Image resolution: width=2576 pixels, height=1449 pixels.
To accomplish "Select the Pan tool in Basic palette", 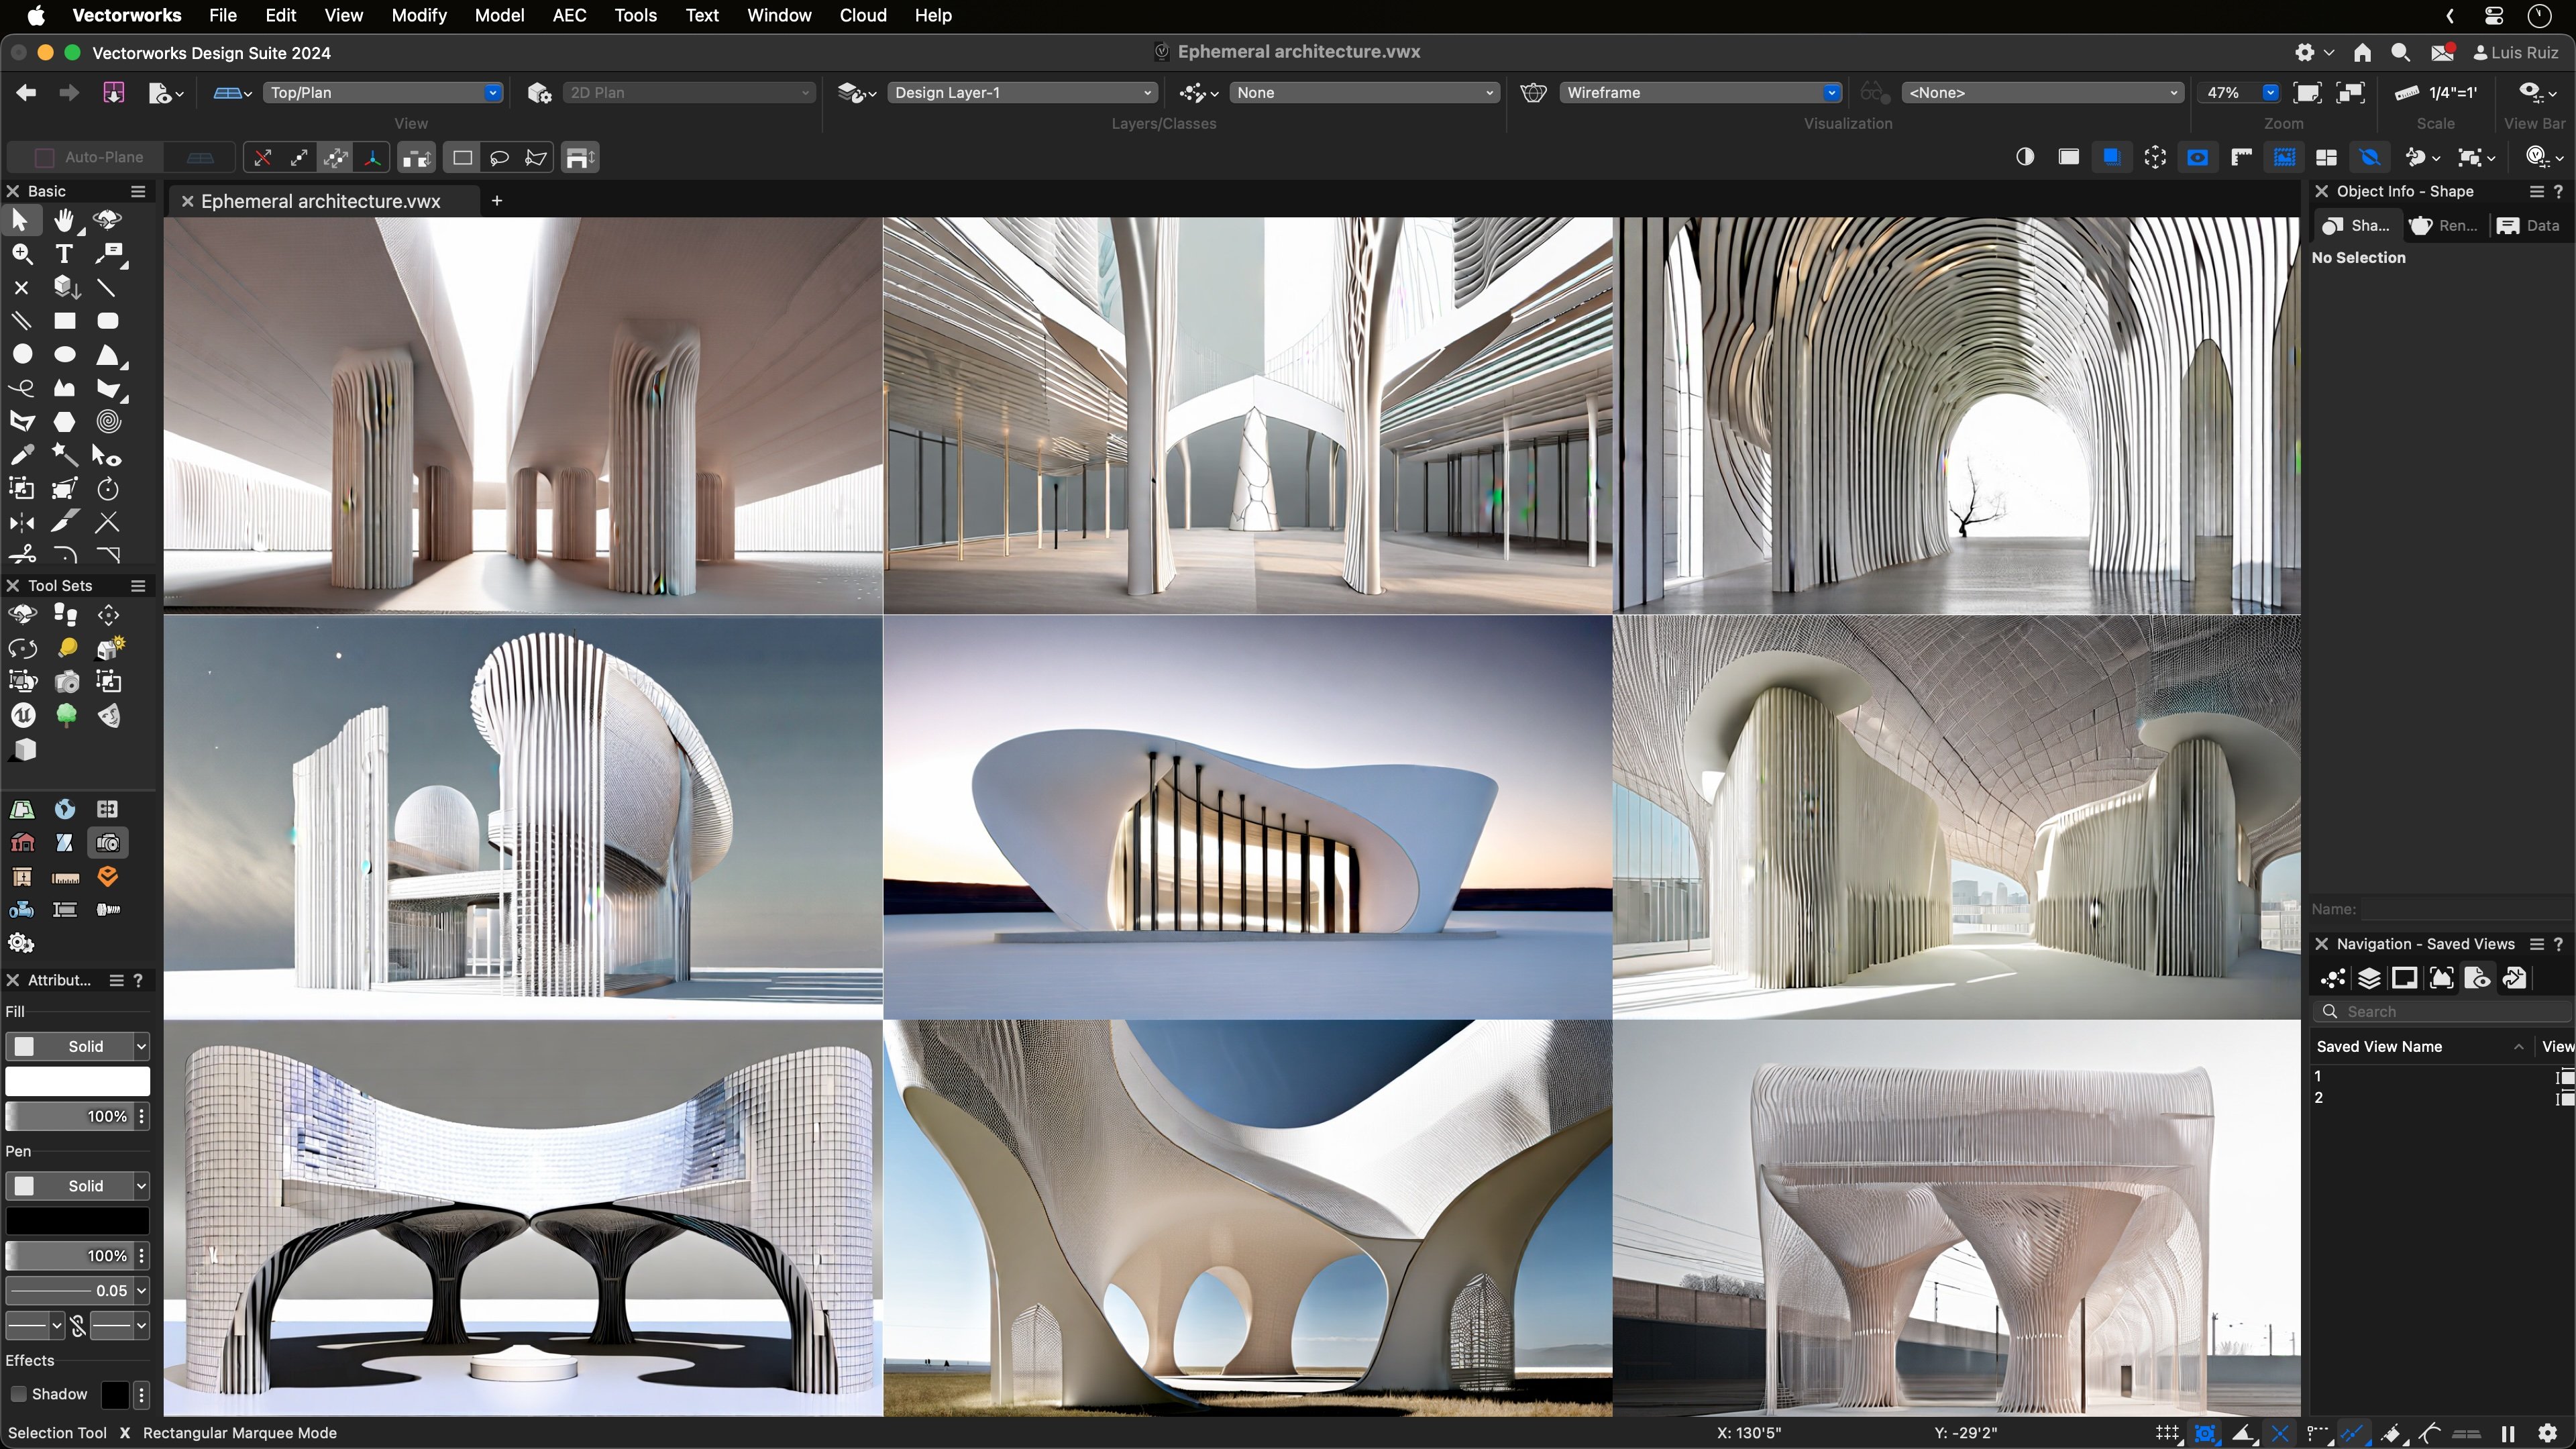I will point(65,220).
